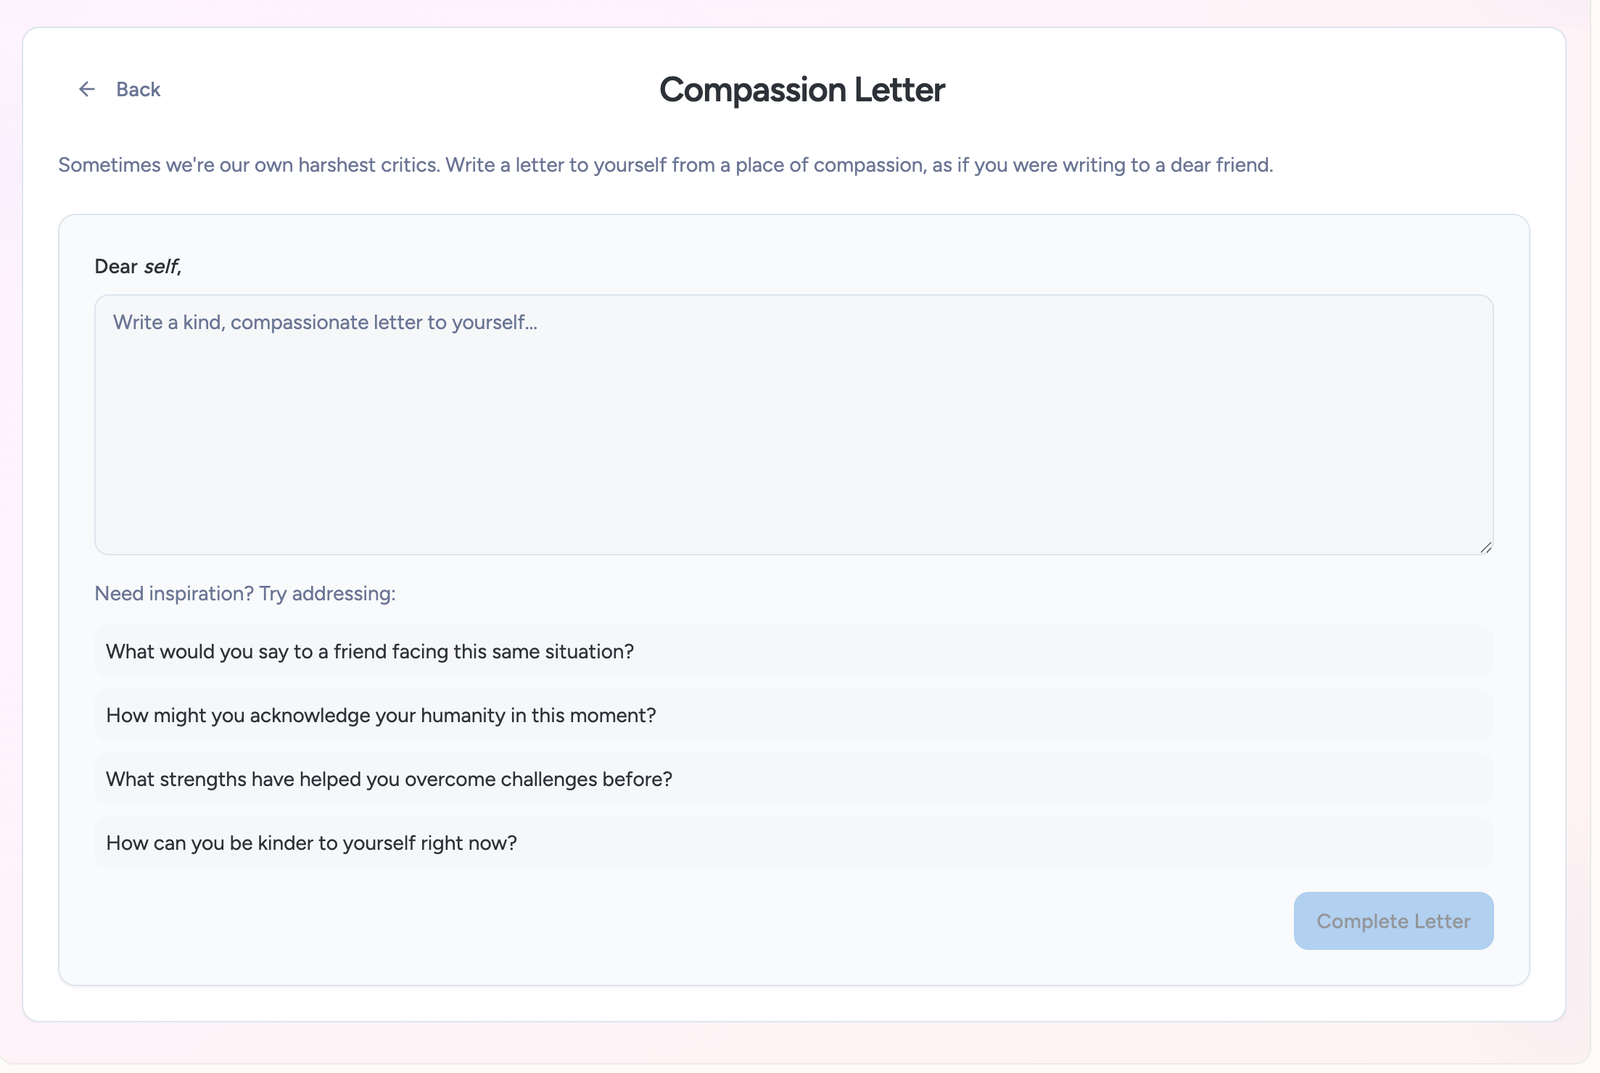Select the friend facing same situation prompt
1600x1073 pixels.
[370, 652]
